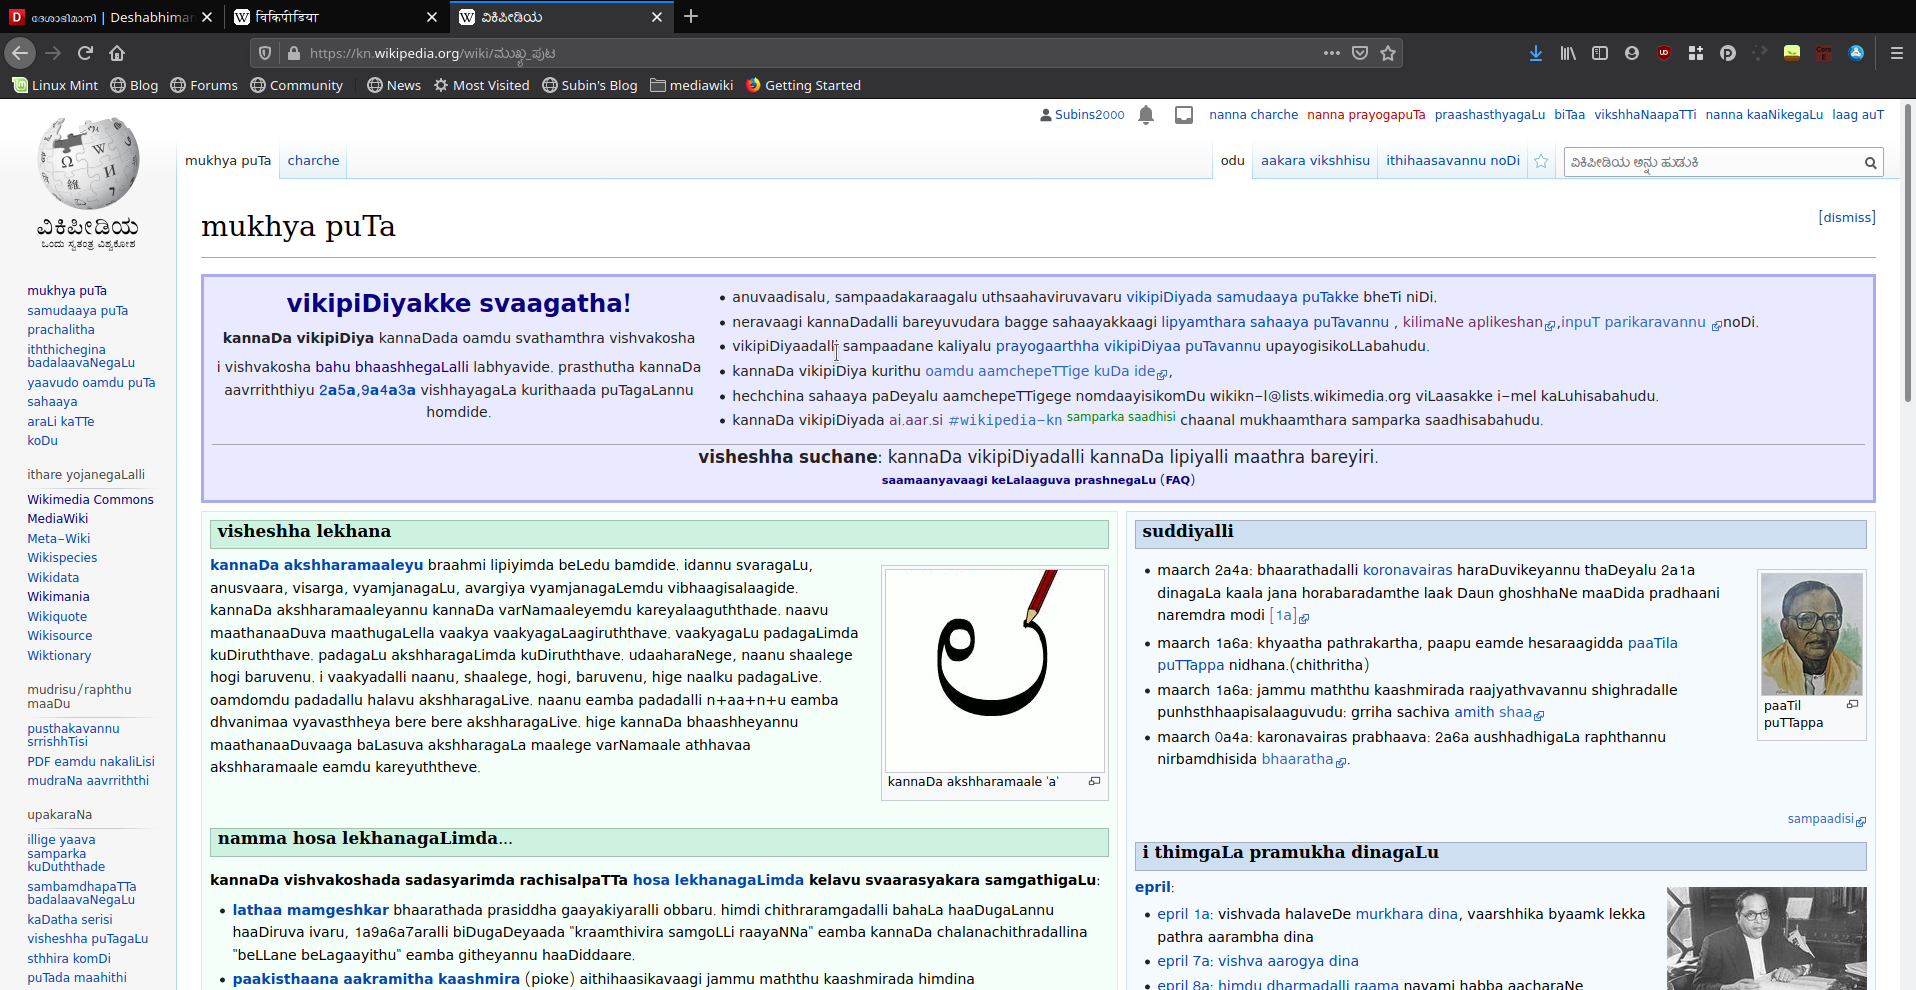Save page to Pocket
This screenshot has width=1916, height=990.
1360,53
